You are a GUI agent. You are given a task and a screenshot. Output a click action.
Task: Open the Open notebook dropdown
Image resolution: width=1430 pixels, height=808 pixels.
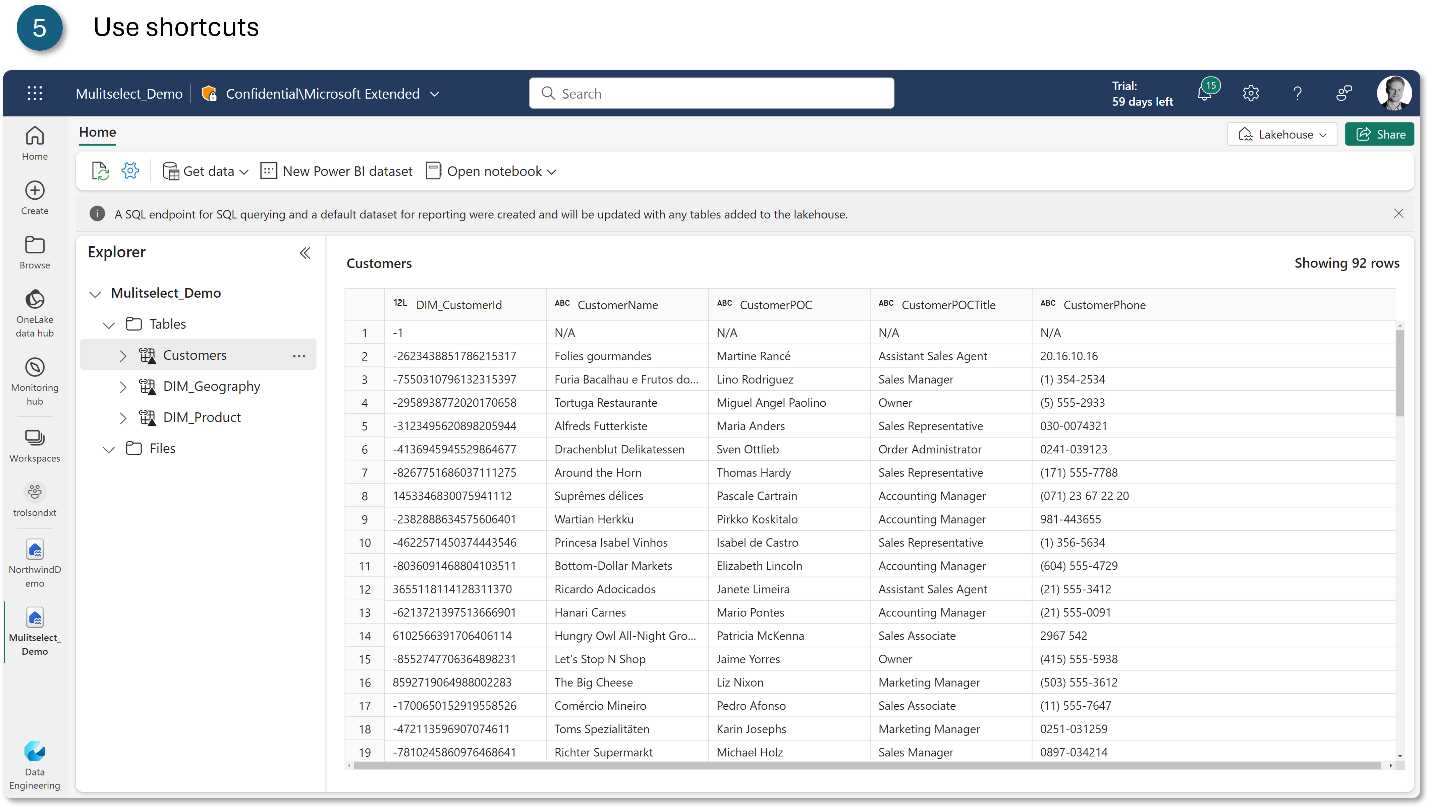point(490,171)
